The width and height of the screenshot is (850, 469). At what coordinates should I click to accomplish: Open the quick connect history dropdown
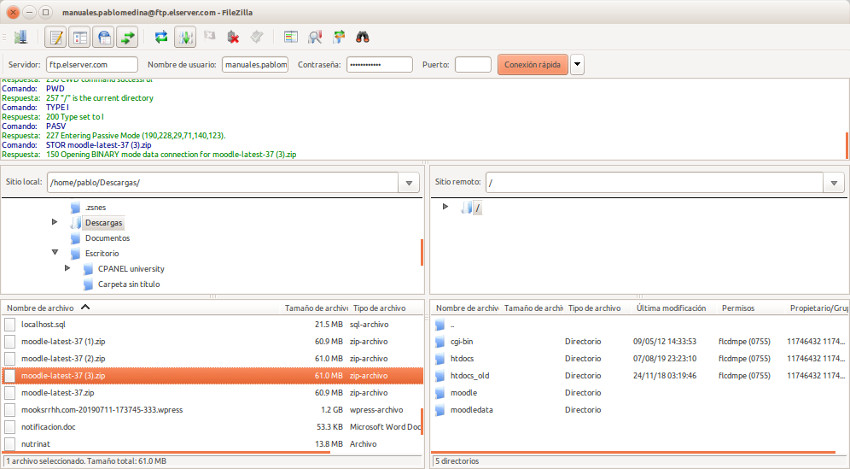point(577,65)
